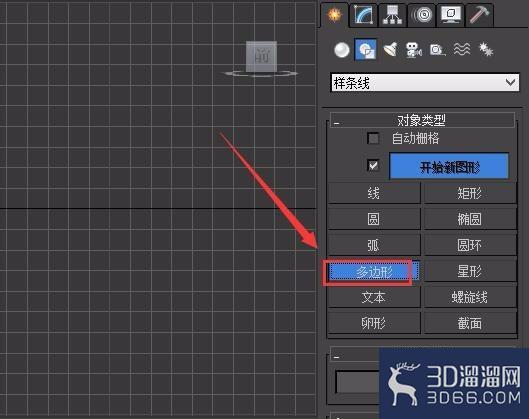Viewport: 529px width, 419px height.
Task: Choose the 圆环 donut button
Action: tap(470, 245)
